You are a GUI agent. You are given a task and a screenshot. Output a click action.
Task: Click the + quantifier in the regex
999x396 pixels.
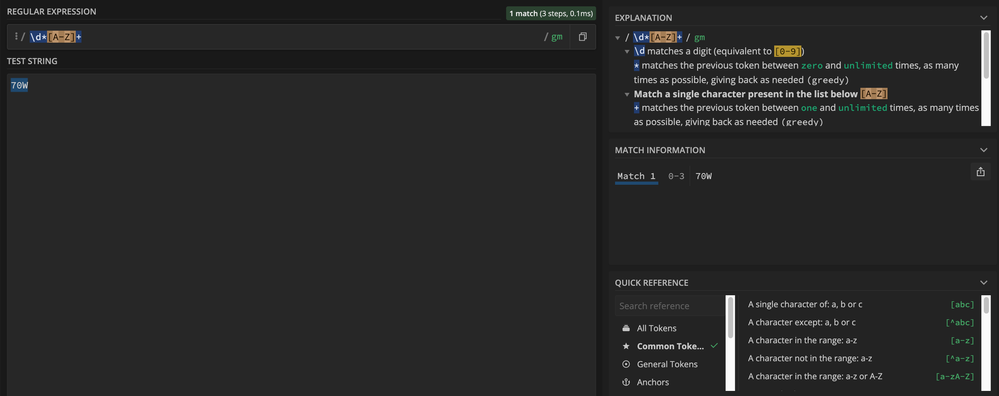[x=78, y=37]
